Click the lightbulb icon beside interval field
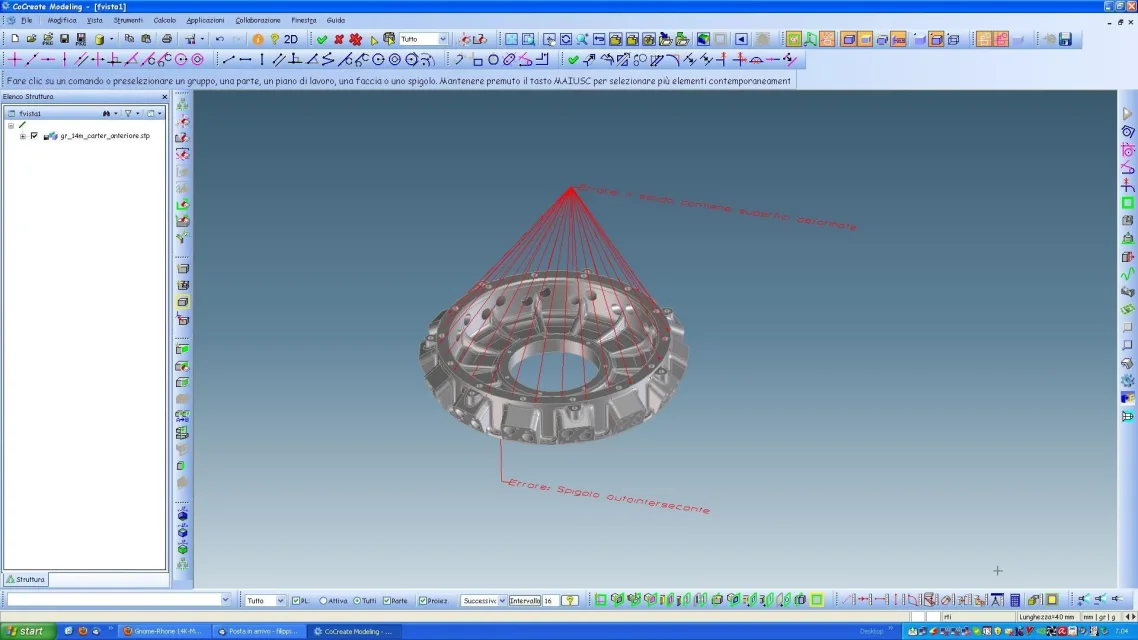Viewport: 1138px width, 640px height. point(570,601)
